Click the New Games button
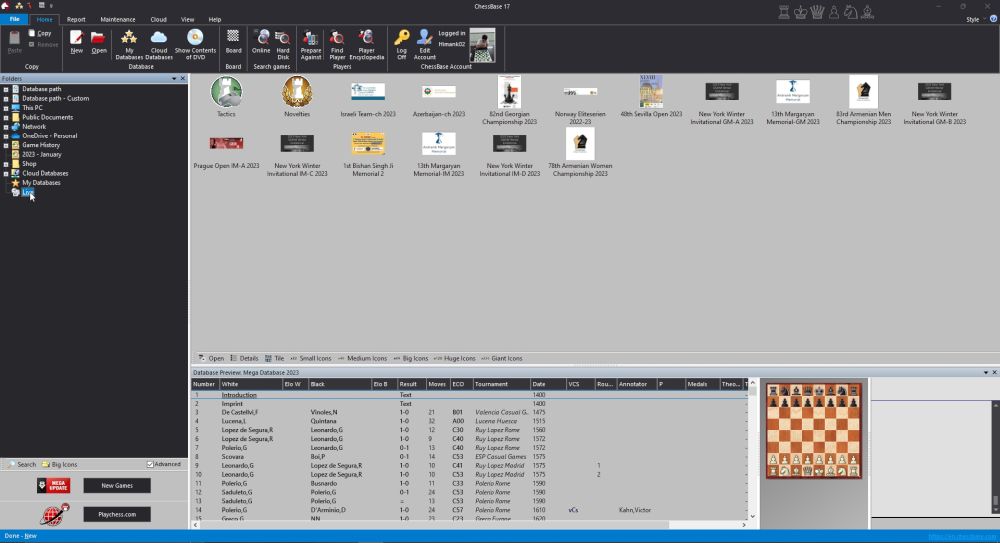This screenshot has width=1000, height=543. 117,486
